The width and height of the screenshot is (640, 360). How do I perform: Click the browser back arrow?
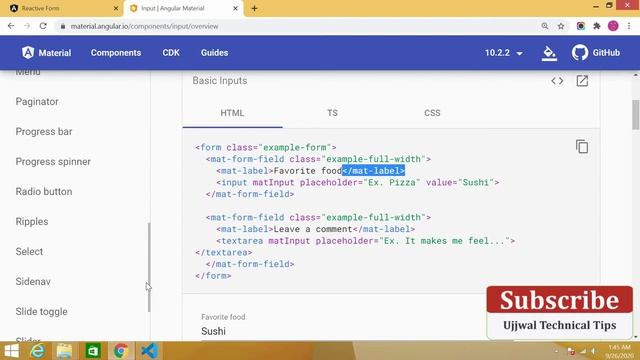tap(11, 26)
